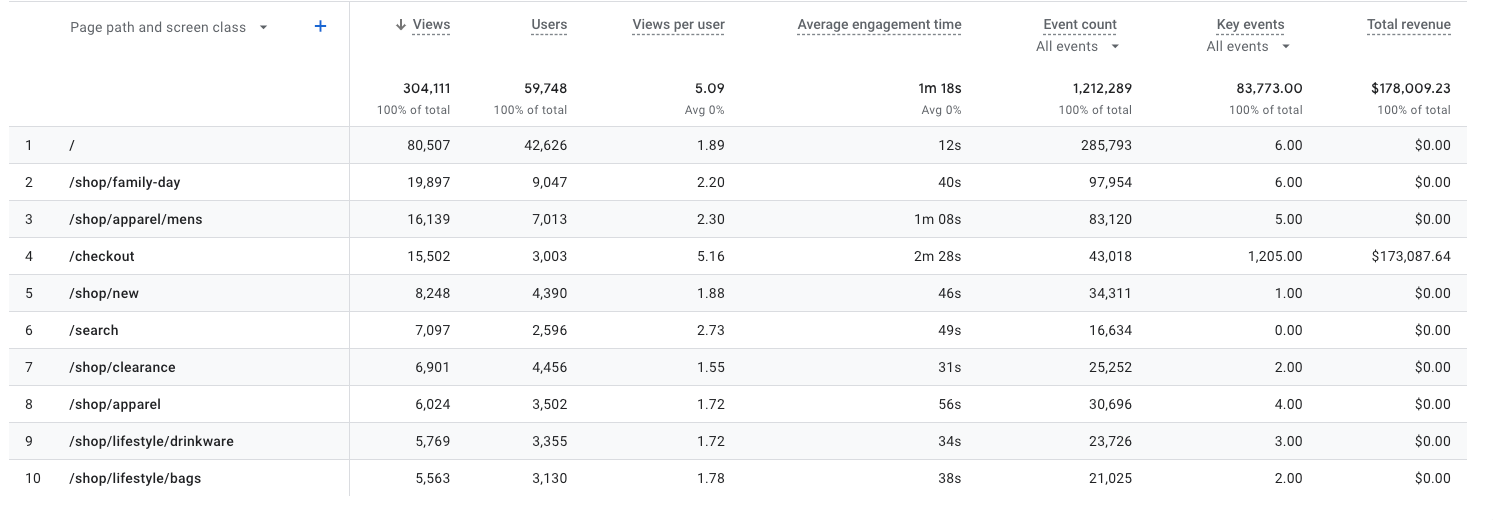Select the /search page path

point(94,331)
